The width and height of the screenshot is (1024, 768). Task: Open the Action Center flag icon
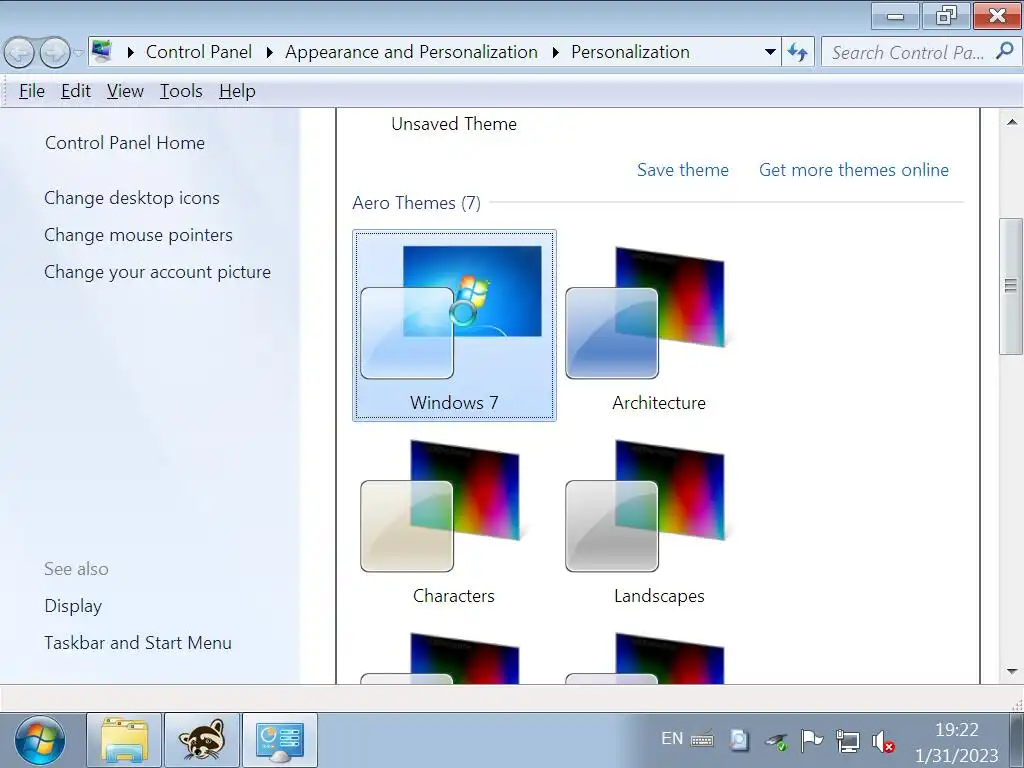coord(811,740)
